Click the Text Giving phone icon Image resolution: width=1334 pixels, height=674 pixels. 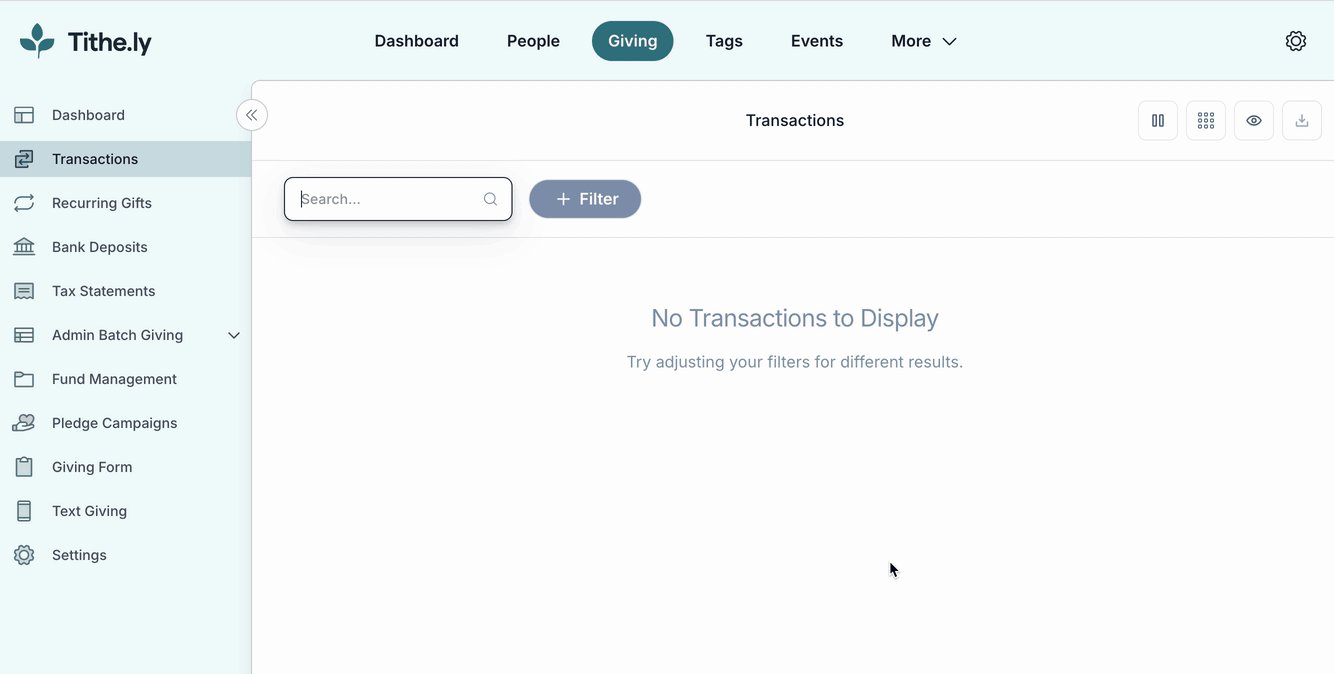(x=24, y=511)
